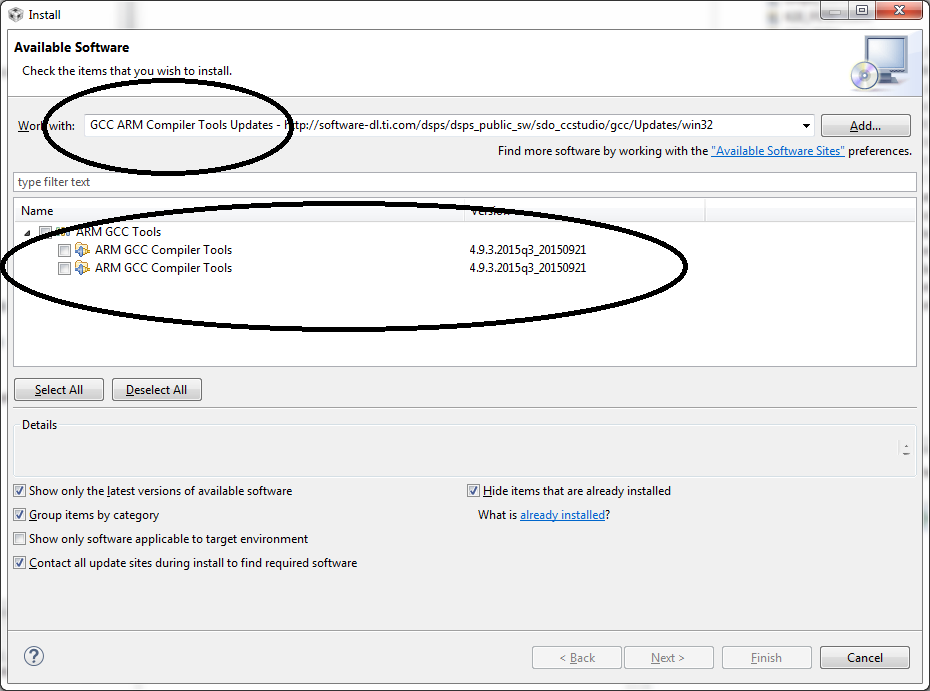
Task: Click Select All button
Action: (59, 390)
